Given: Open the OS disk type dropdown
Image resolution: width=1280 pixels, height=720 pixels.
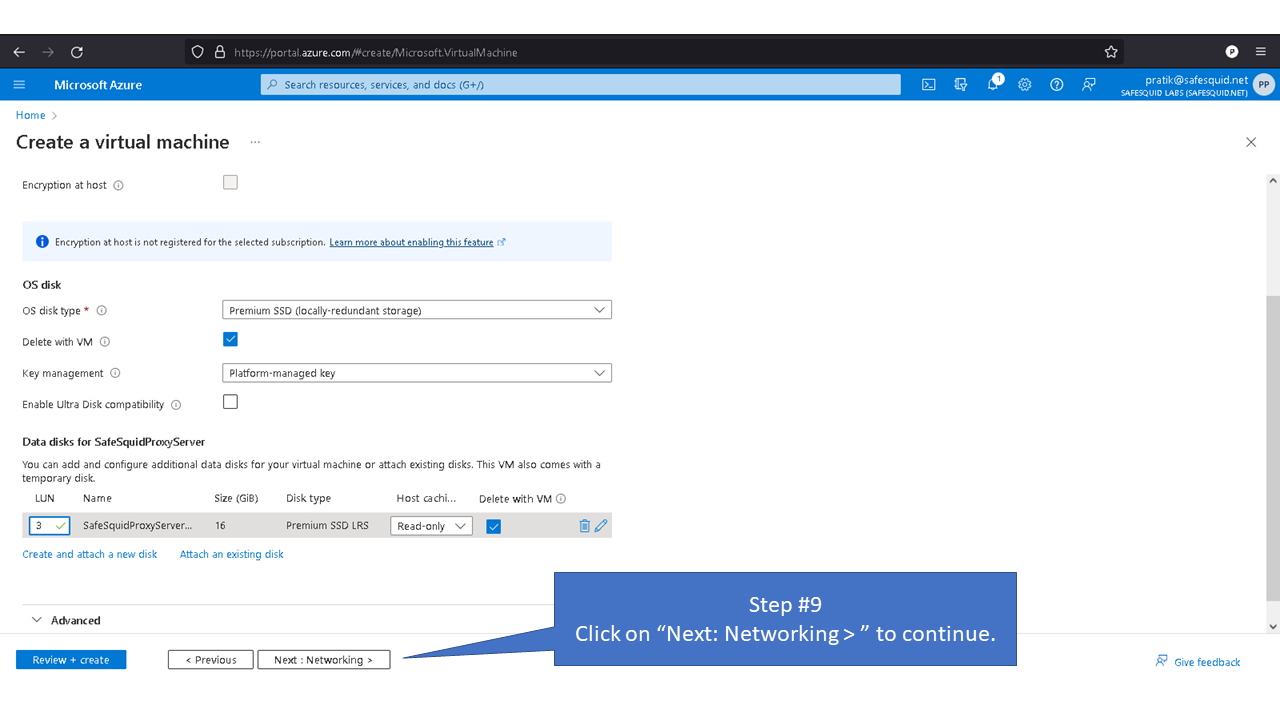Looking at the screenshot, I should (416, 310).
